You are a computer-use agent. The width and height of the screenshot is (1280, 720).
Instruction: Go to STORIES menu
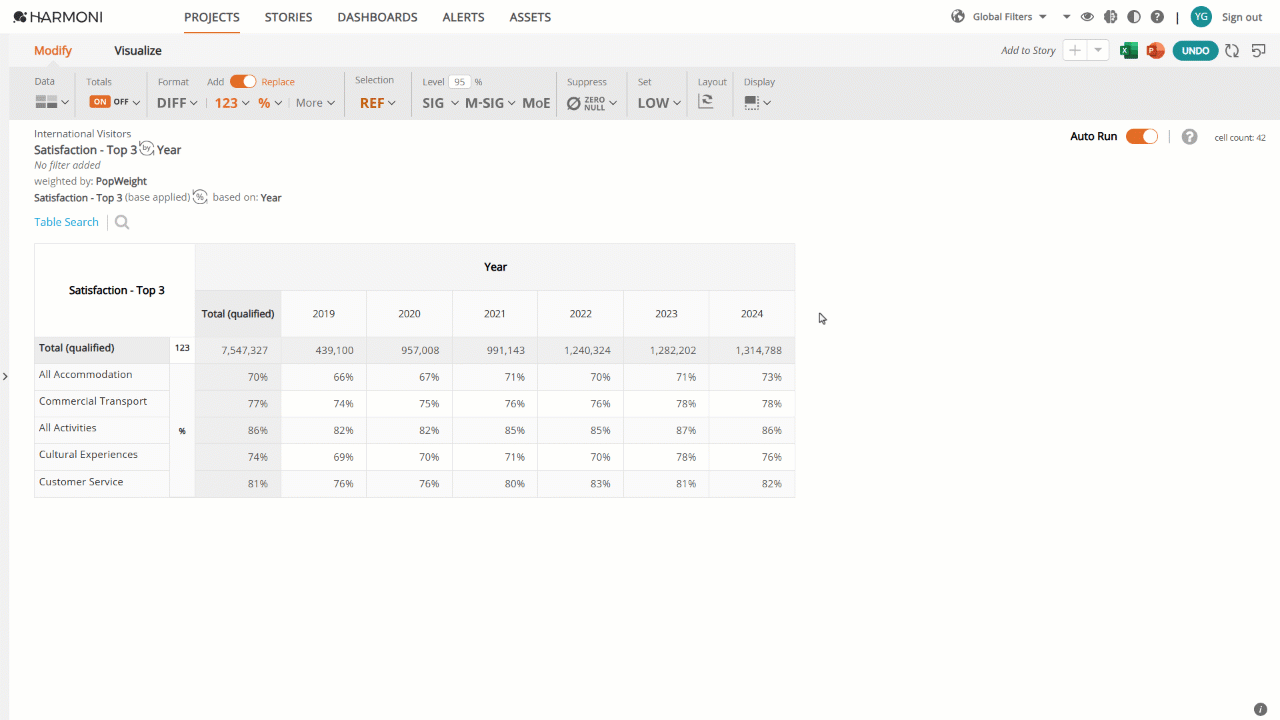[x=288, y=17]
